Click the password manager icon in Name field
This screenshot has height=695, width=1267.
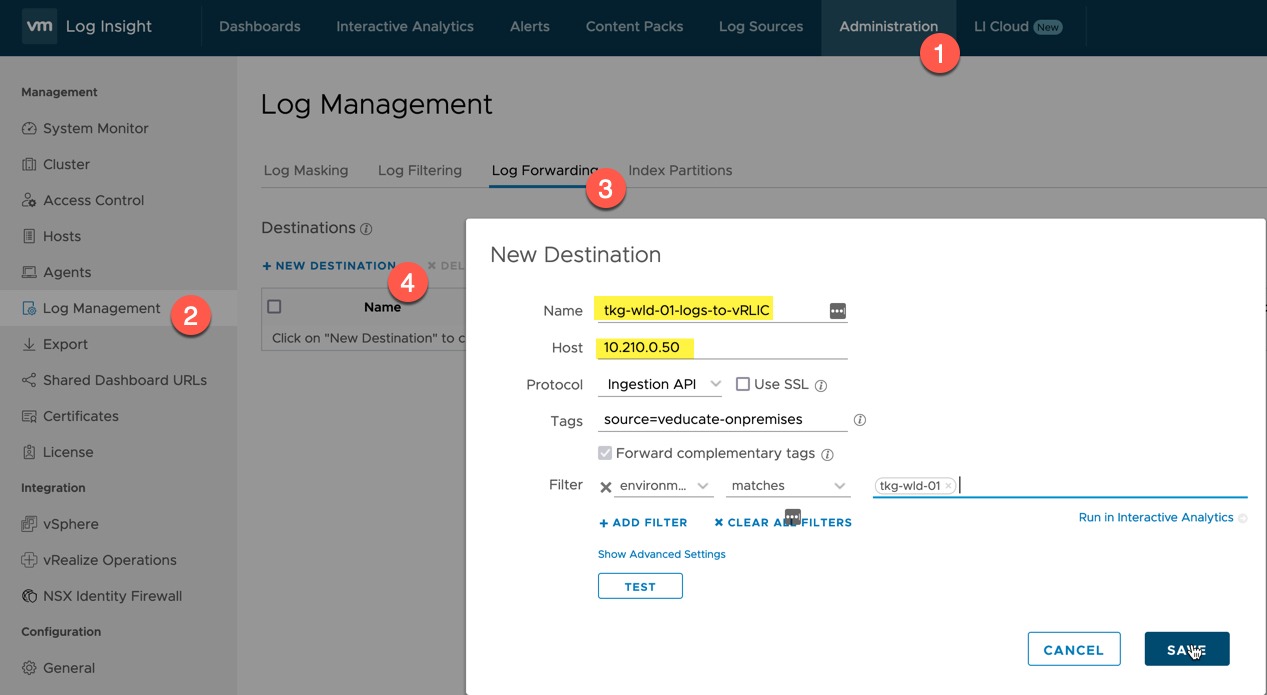click(x=838, y=311)
